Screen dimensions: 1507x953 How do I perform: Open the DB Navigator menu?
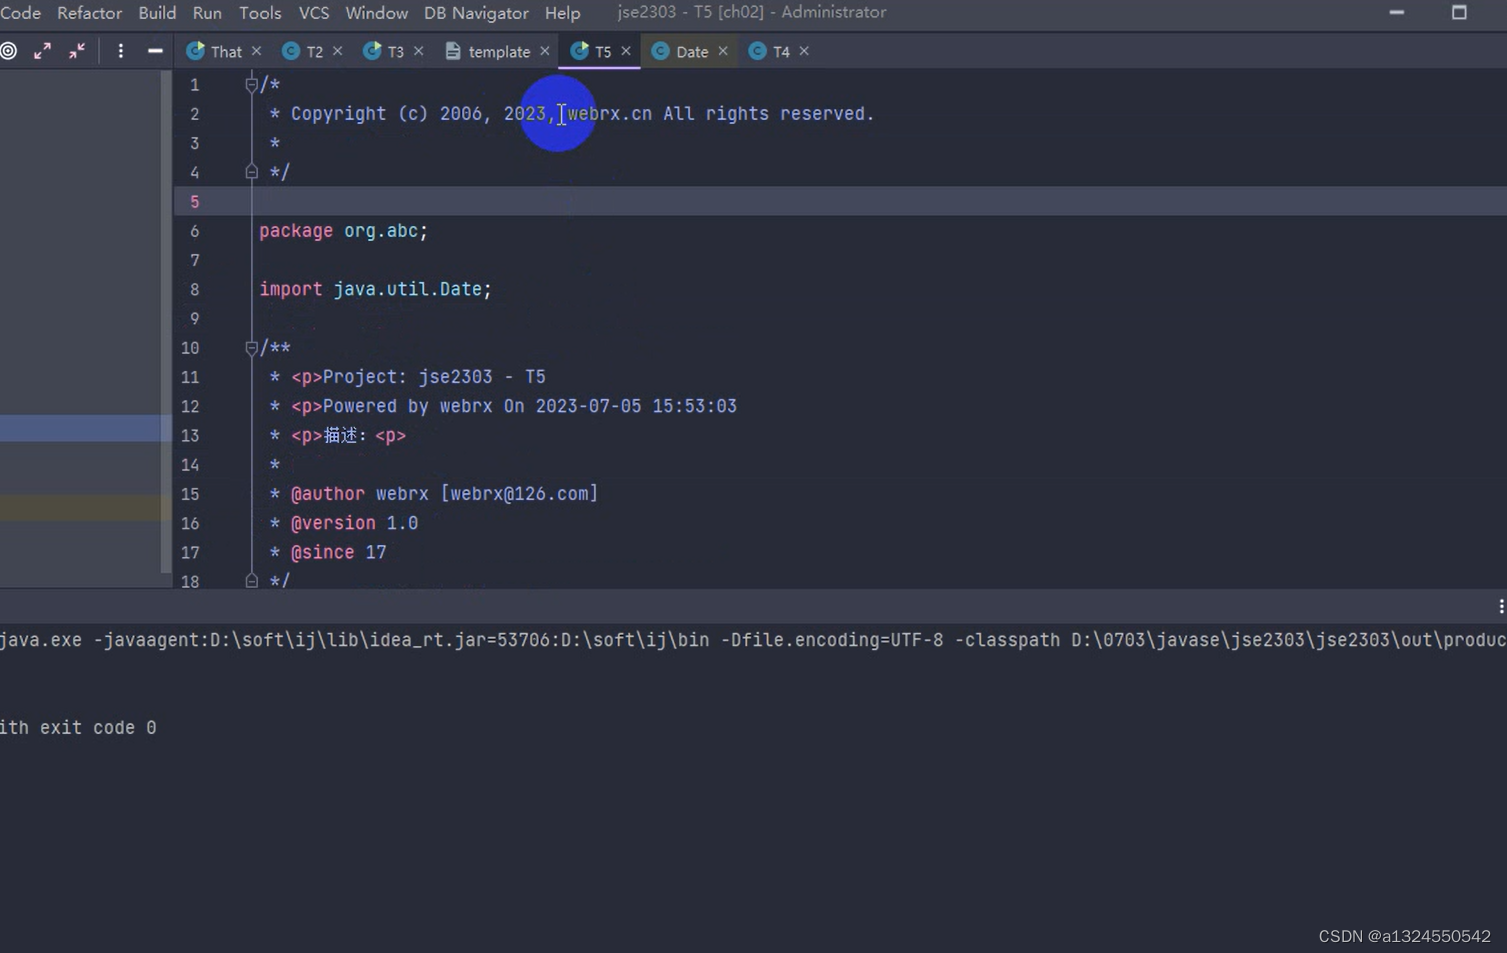point(476,13)
